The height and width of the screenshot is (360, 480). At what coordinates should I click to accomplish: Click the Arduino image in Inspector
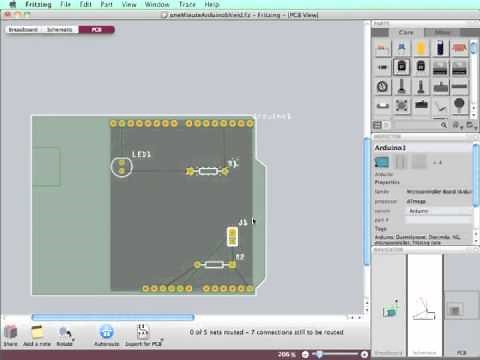point(382,162)
